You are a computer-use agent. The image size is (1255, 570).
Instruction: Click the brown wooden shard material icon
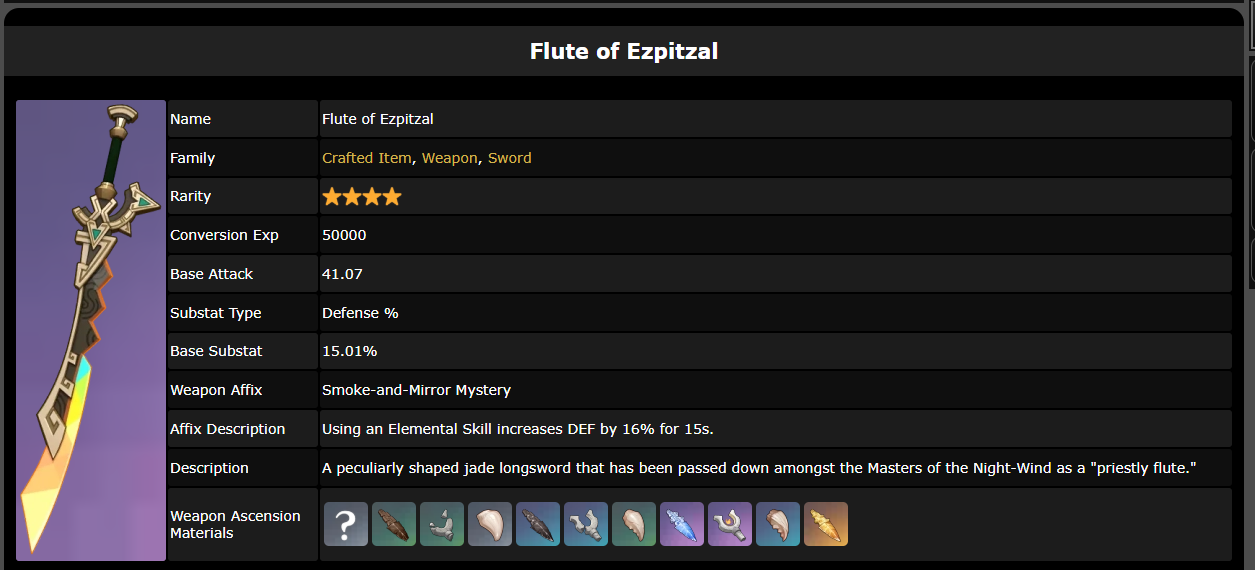(394, 524)
